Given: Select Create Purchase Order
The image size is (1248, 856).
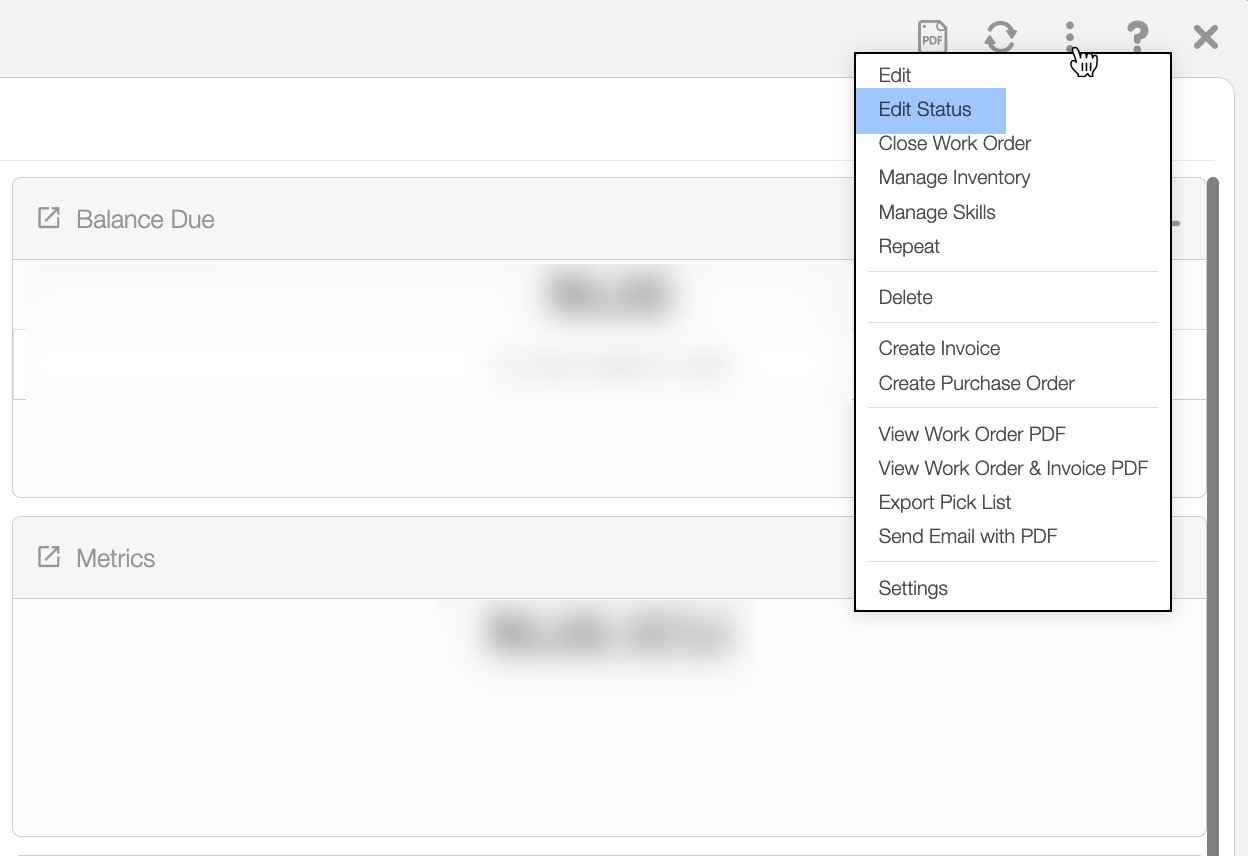Looking at the screenshot, I should (x=976, y=383).
